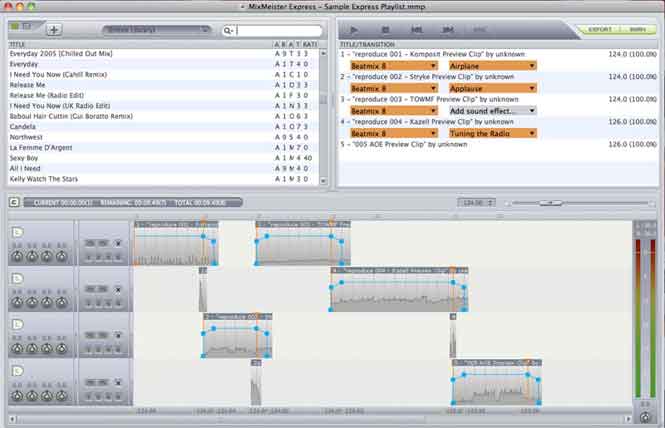Click the TITLE/TRANSITION playlist header
The width and height of the screenshot is (665, 428).
(367, 44)
